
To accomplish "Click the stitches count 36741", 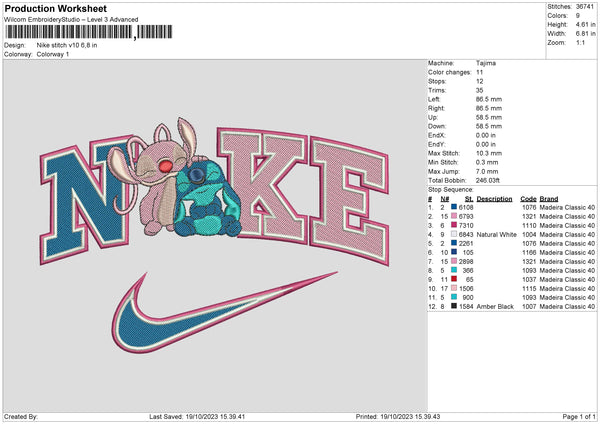I will click(584, 7).
